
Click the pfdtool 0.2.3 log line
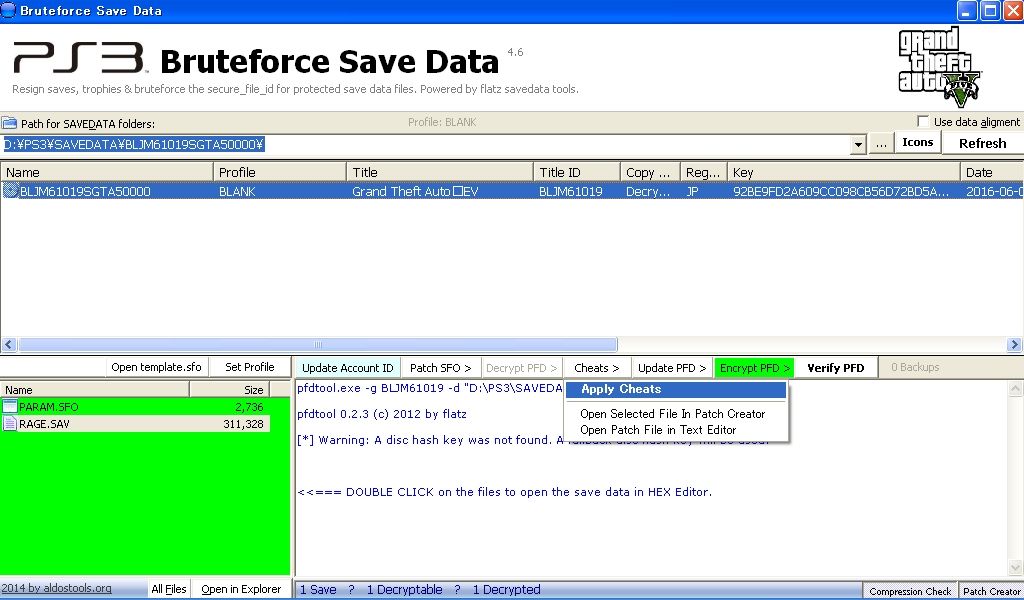click(x=381, y=414)
